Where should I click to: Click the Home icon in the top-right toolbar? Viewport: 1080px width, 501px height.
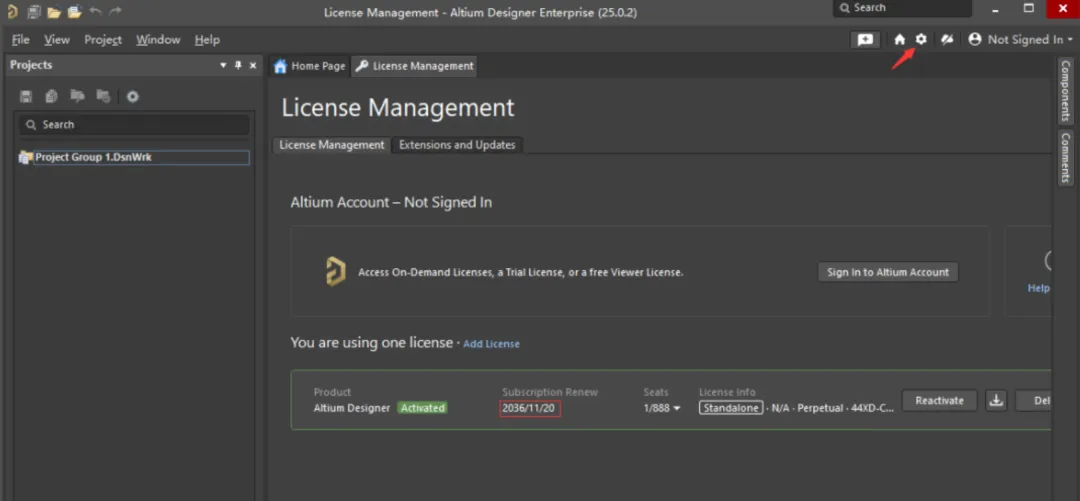[900, 40]
